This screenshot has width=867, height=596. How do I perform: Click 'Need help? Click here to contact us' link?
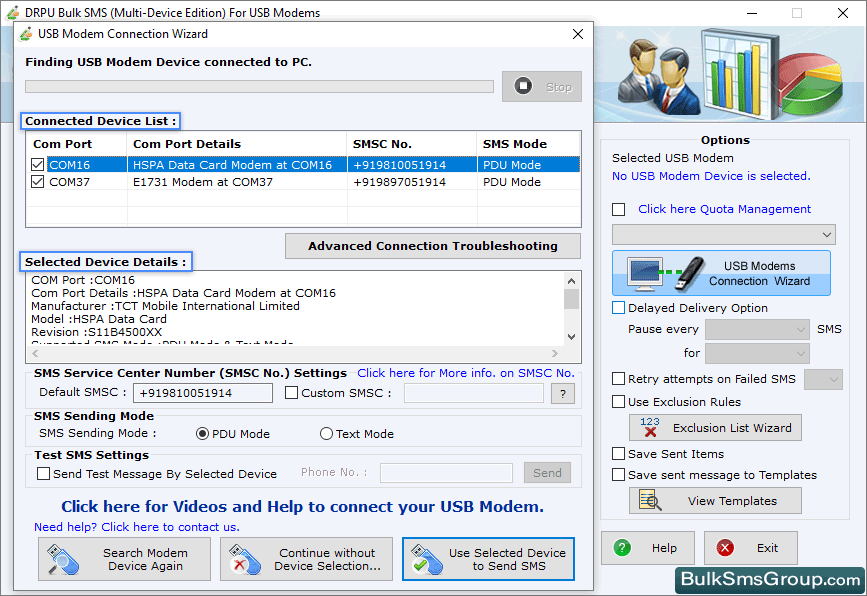(x=137, y=527)
